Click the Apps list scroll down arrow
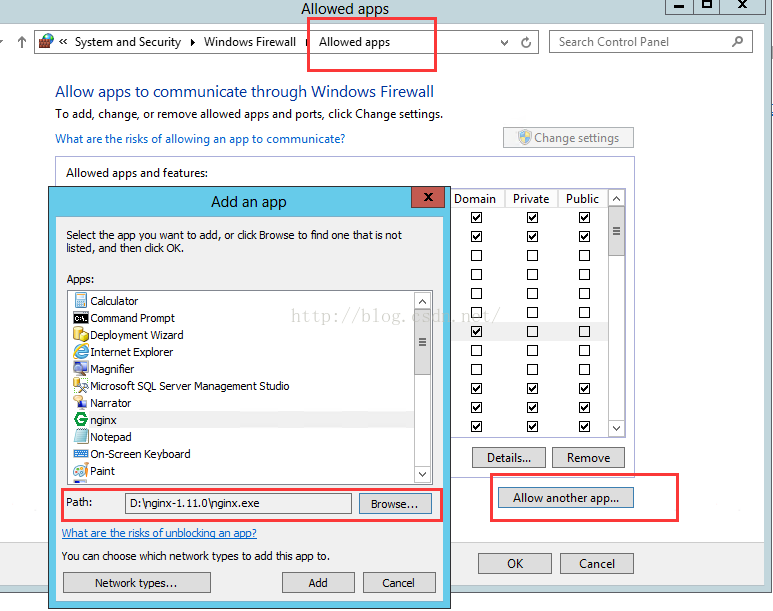This screenshot has width=773, height=611. pyautogui.click(x=422, y=474)
